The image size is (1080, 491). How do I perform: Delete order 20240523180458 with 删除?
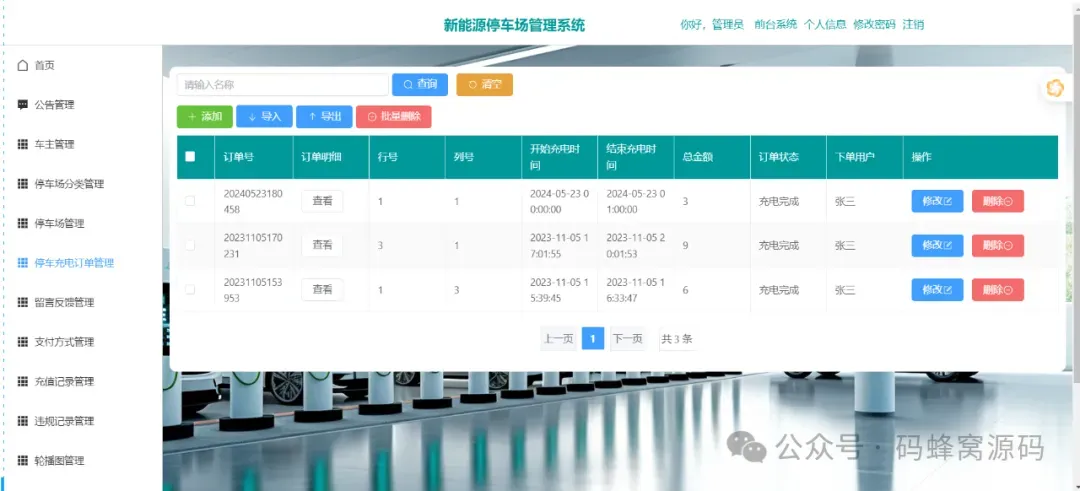click(998, 201)
